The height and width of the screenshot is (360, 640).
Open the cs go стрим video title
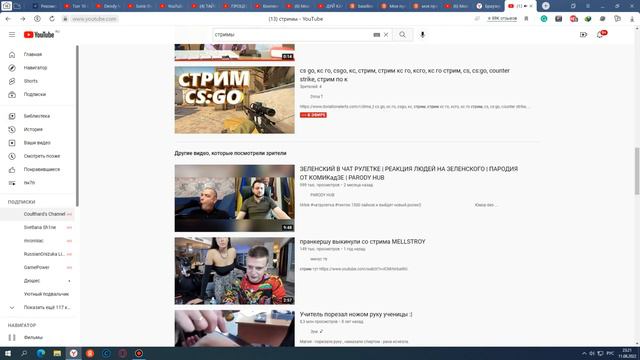click(x=404, y=75)
